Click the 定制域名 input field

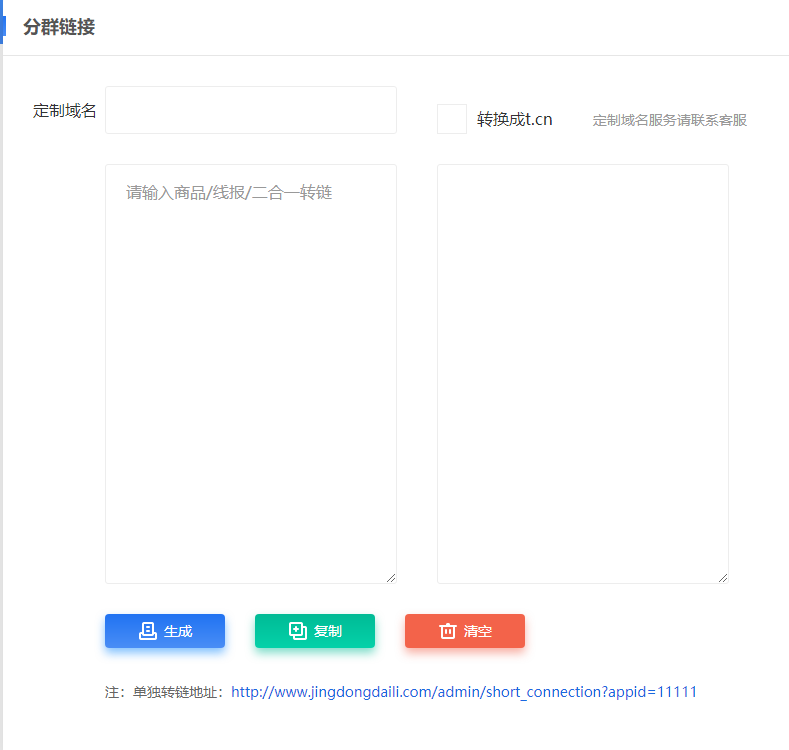[x=251, y=110]
